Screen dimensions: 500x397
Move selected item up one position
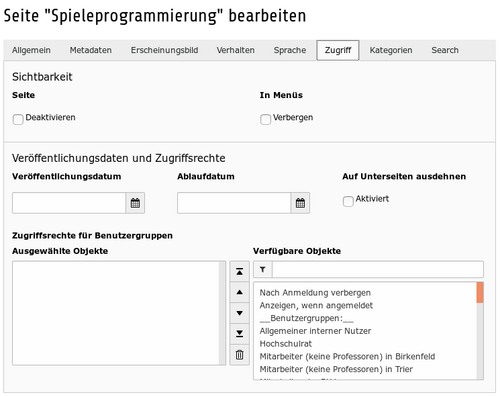[x=239, y=292]
